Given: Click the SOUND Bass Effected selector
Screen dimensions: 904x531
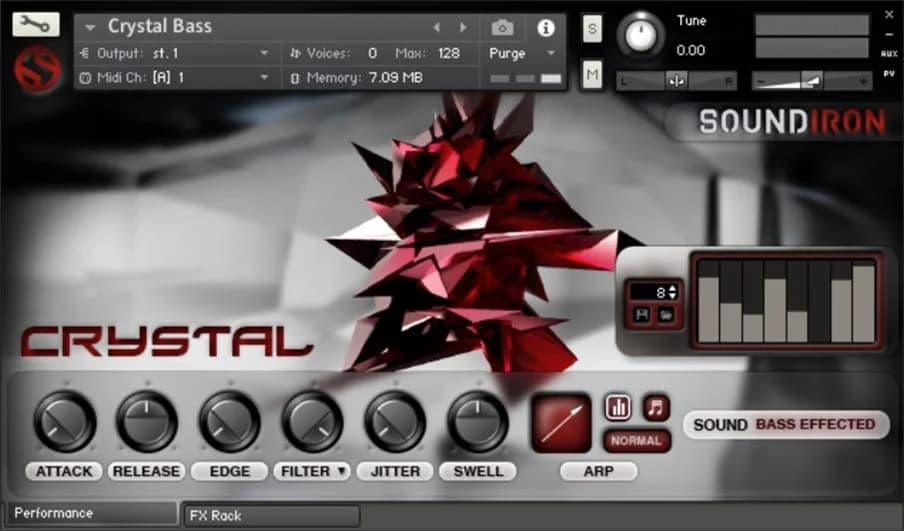Looking at the screenshot, I should click(x=785, y=424).
